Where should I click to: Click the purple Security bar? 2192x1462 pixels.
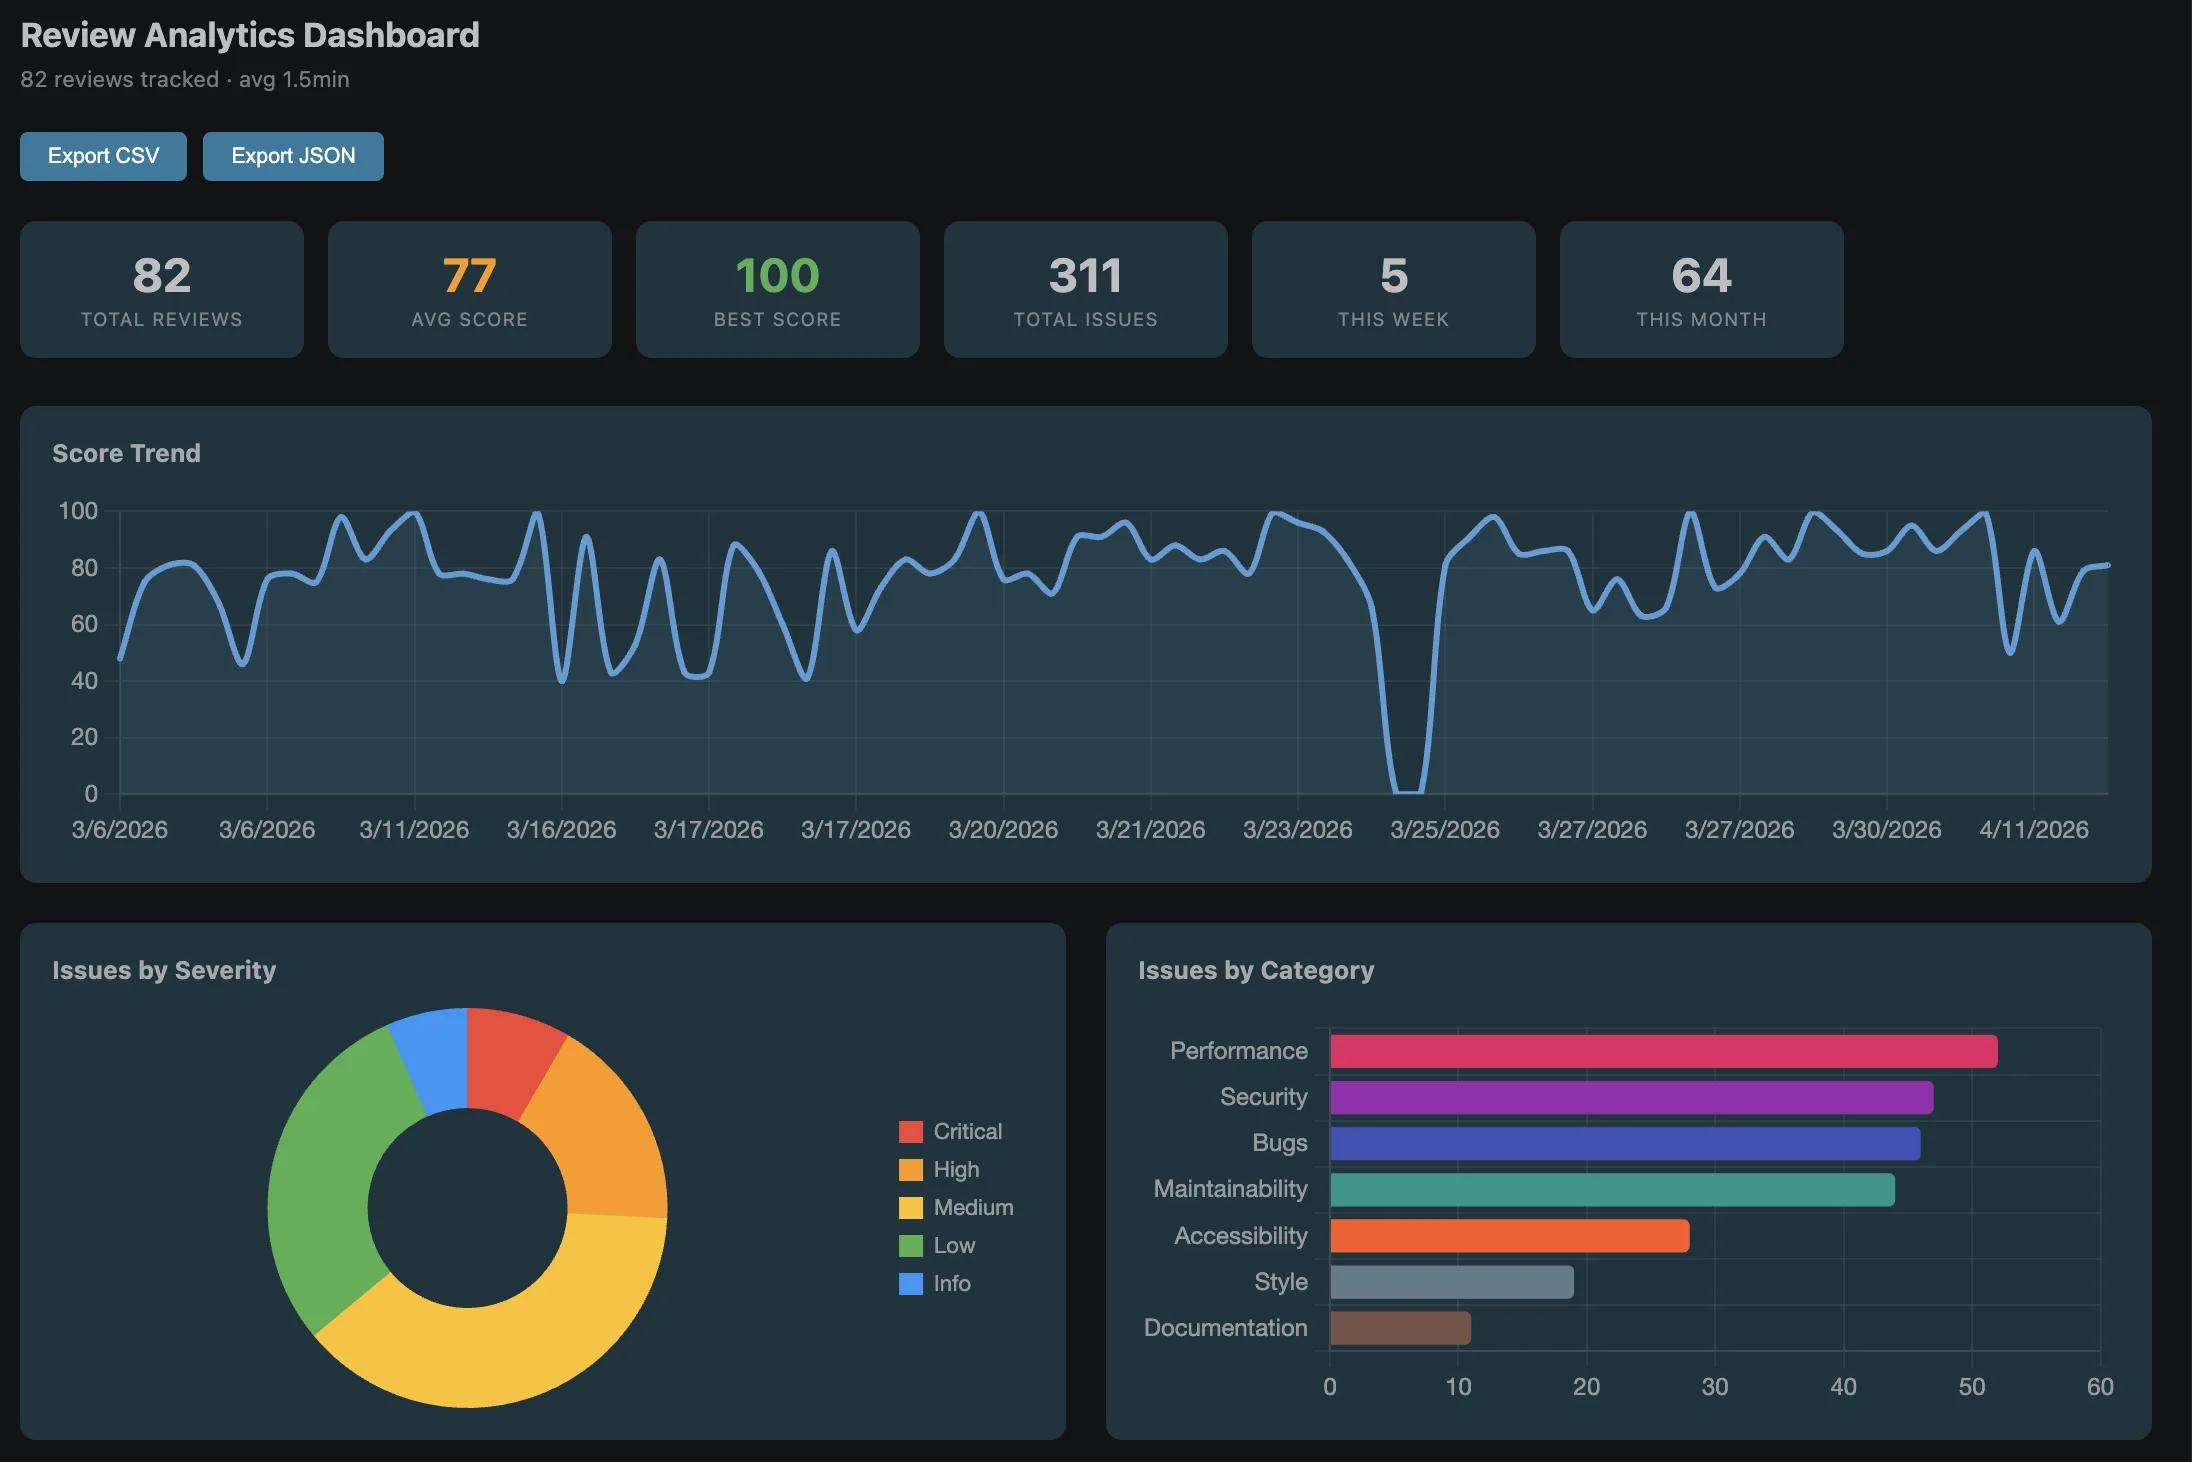[x=1630, y=1097]
